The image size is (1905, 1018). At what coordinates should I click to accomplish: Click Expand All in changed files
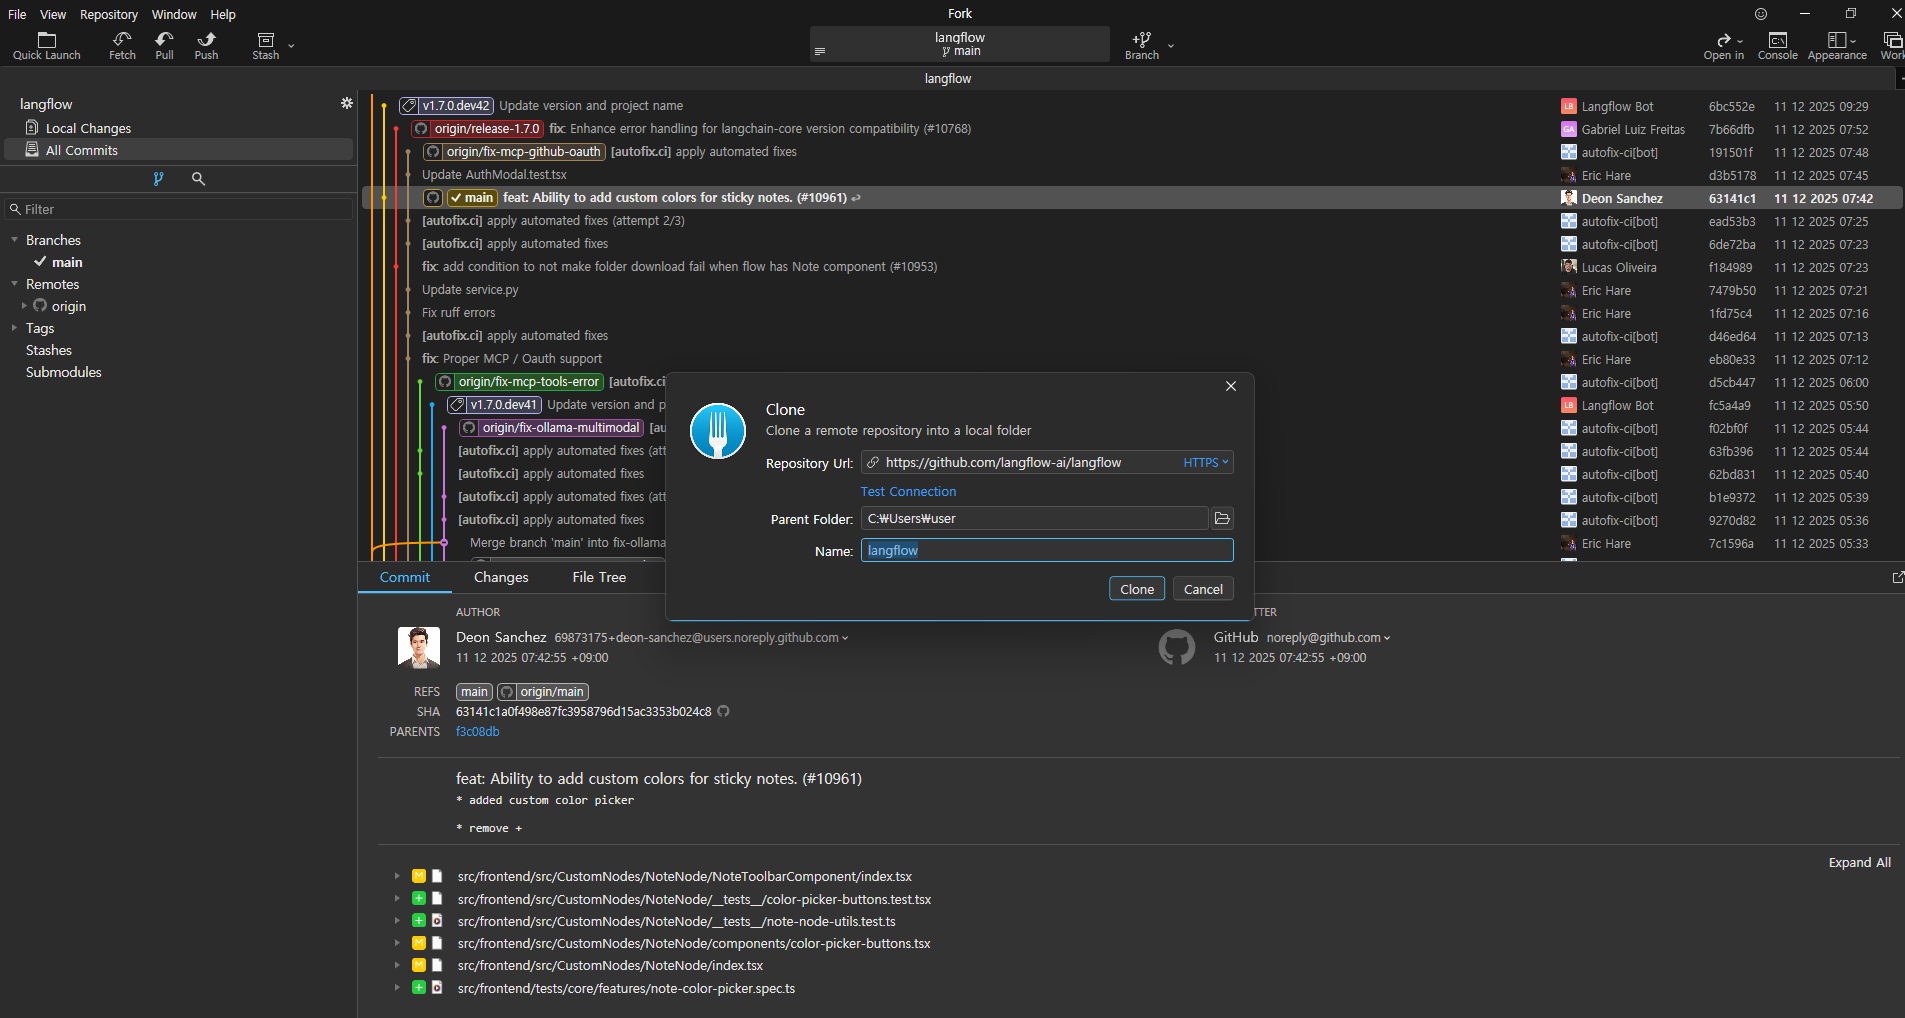[x=1859, y=862]
